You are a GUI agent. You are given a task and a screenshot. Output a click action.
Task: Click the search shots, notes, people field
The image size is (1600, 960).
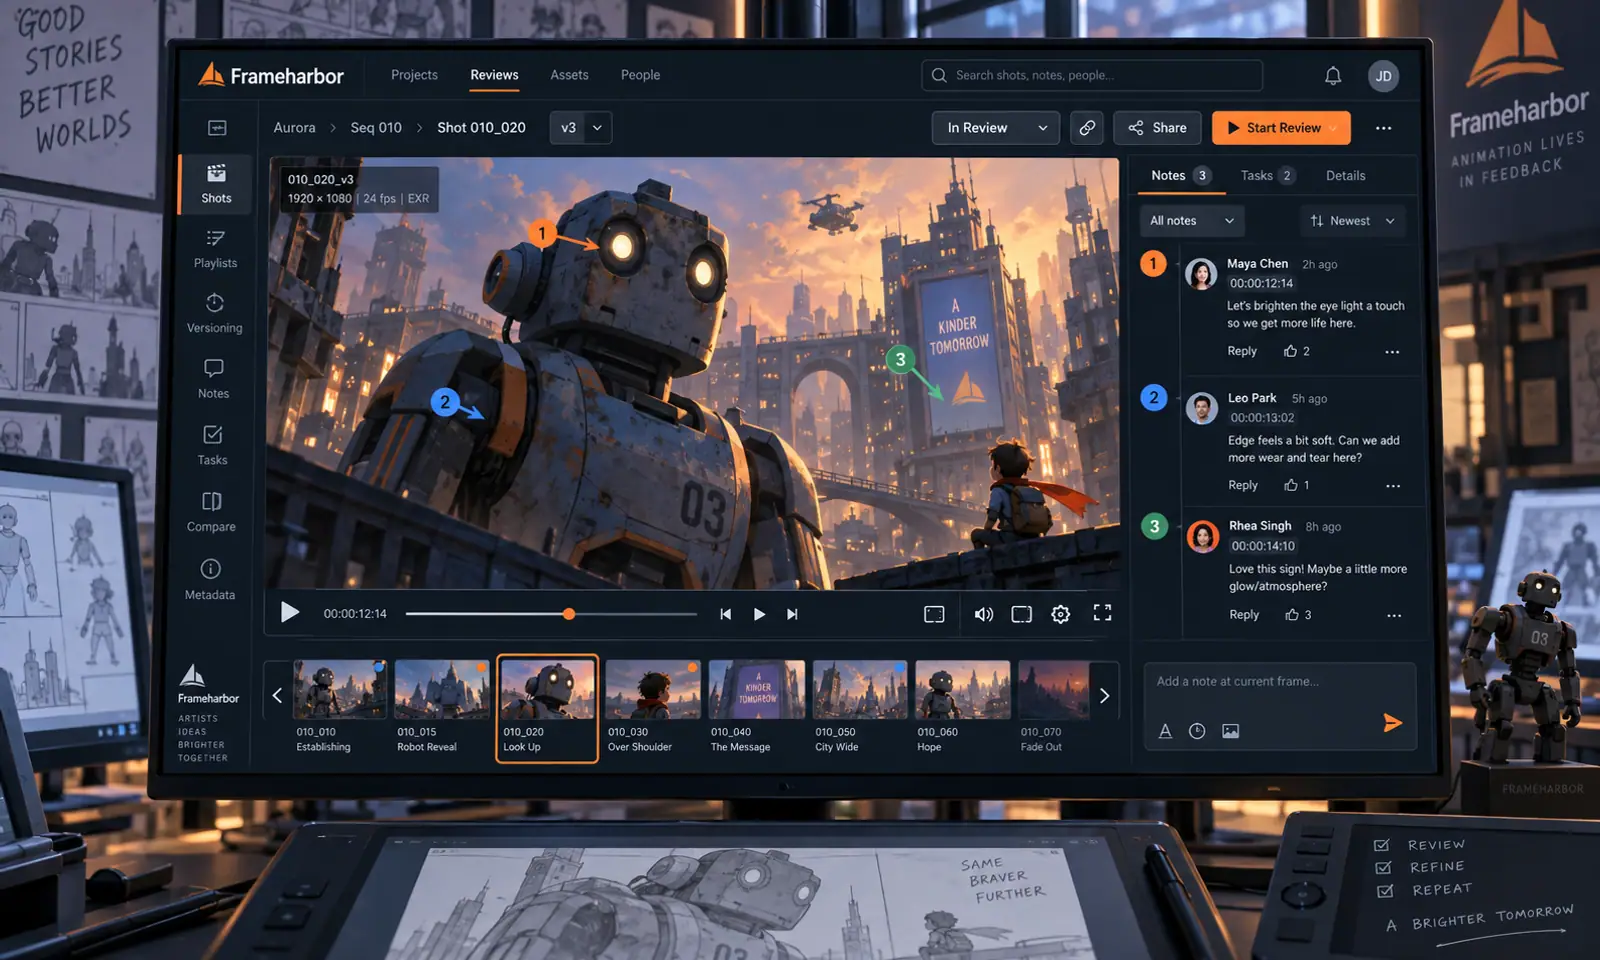tap(1092, 75)
